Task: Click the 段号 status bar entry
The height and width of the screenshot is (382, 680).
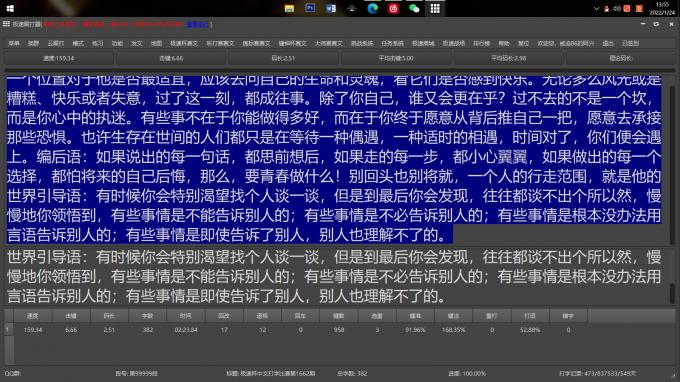Action: [x=136, y=373]
